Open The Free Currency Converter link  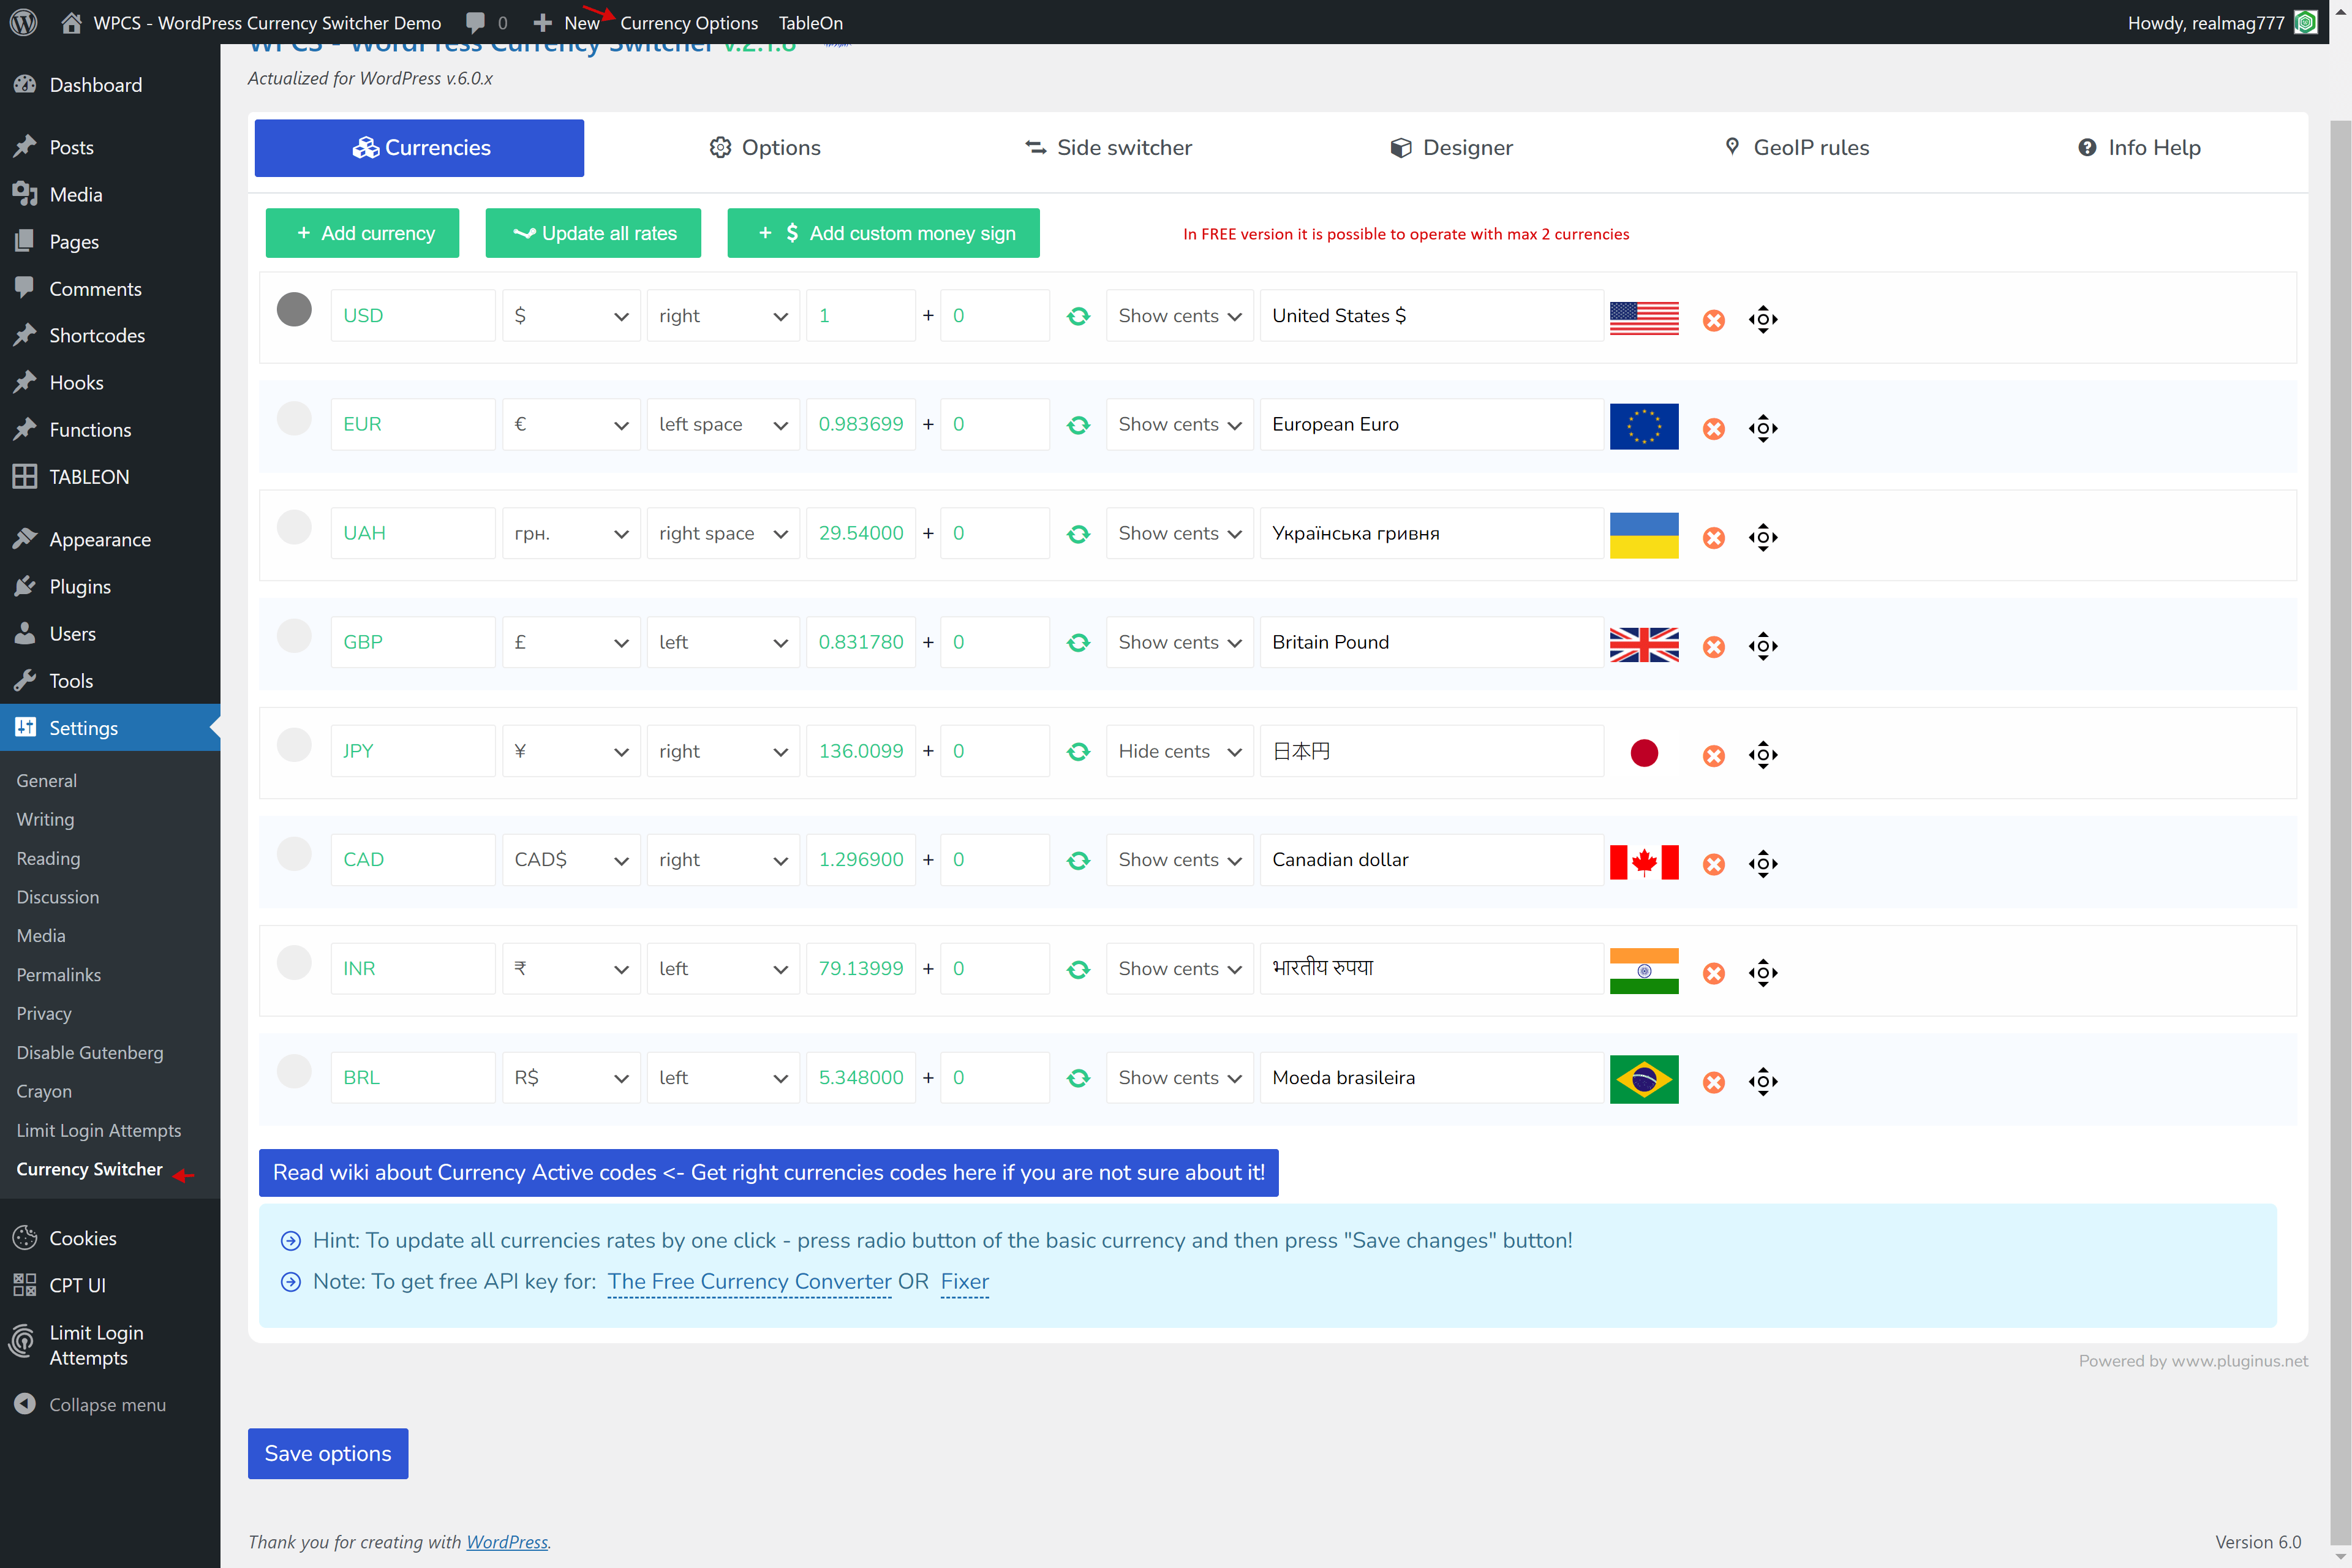(x=749, y=1281)
